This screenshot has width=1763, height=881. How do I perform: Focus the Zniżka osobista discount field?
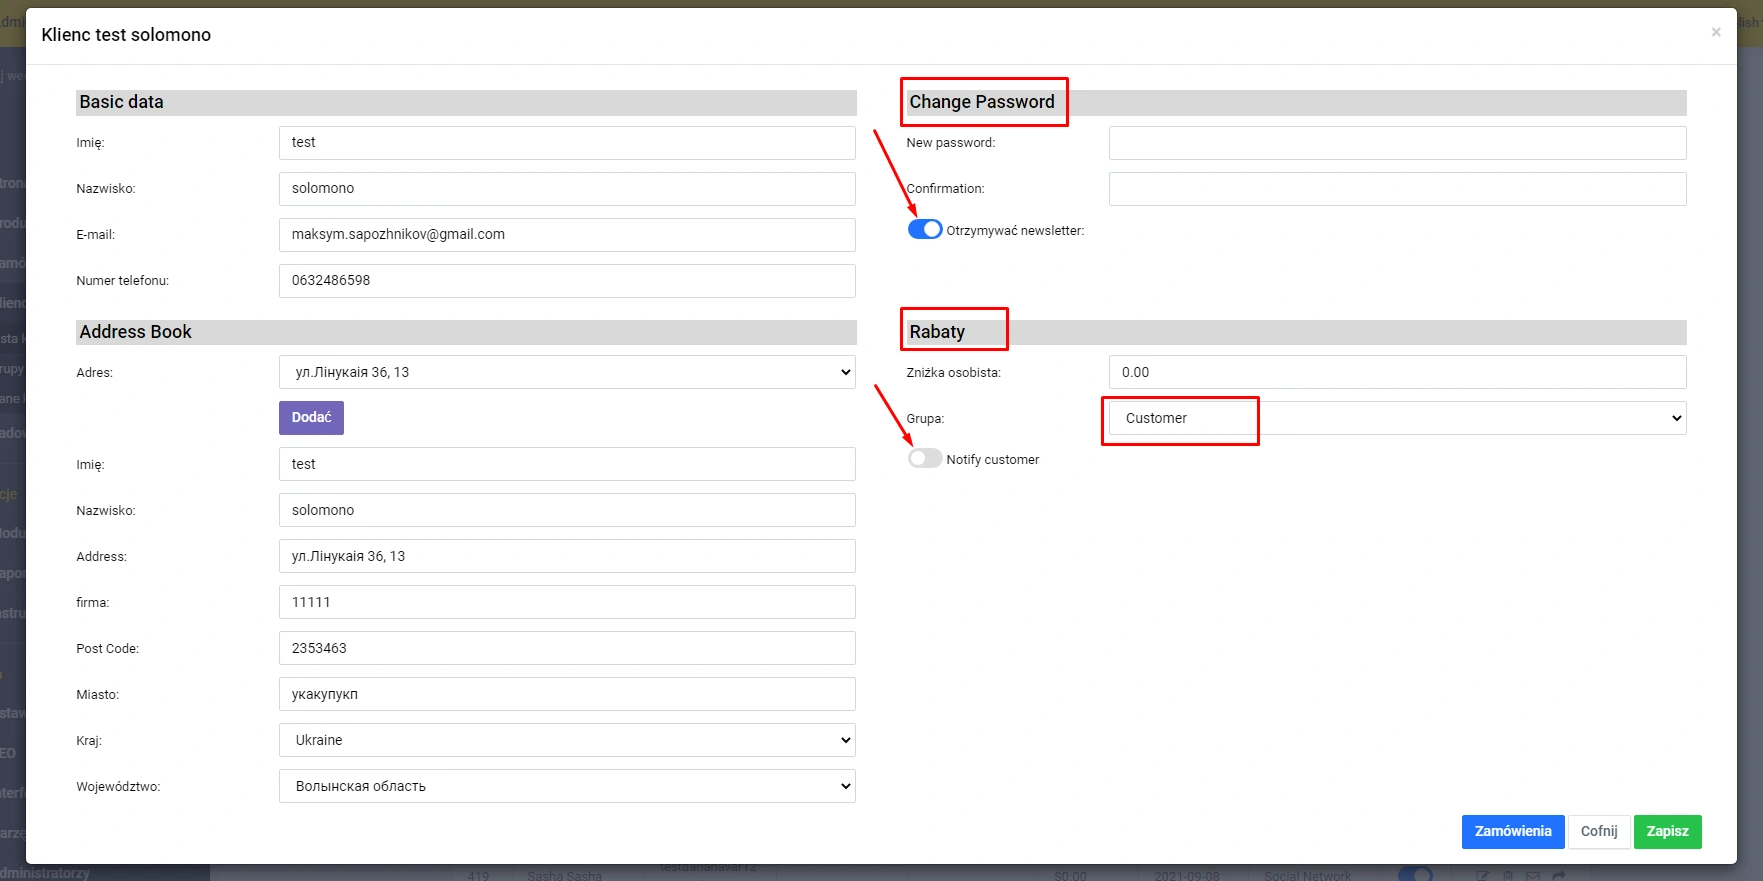tap(1396, 372)
